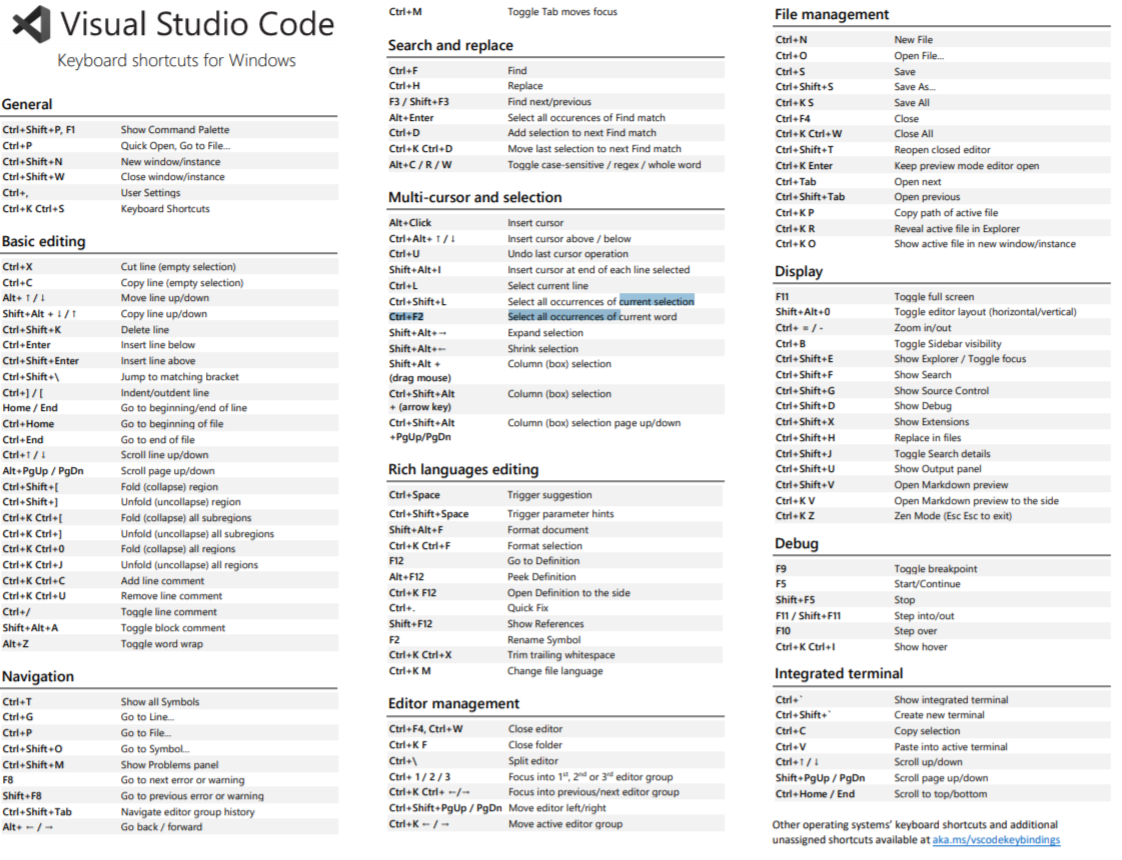Click the "File management" section heading
1122x860 pixels.
831,14
